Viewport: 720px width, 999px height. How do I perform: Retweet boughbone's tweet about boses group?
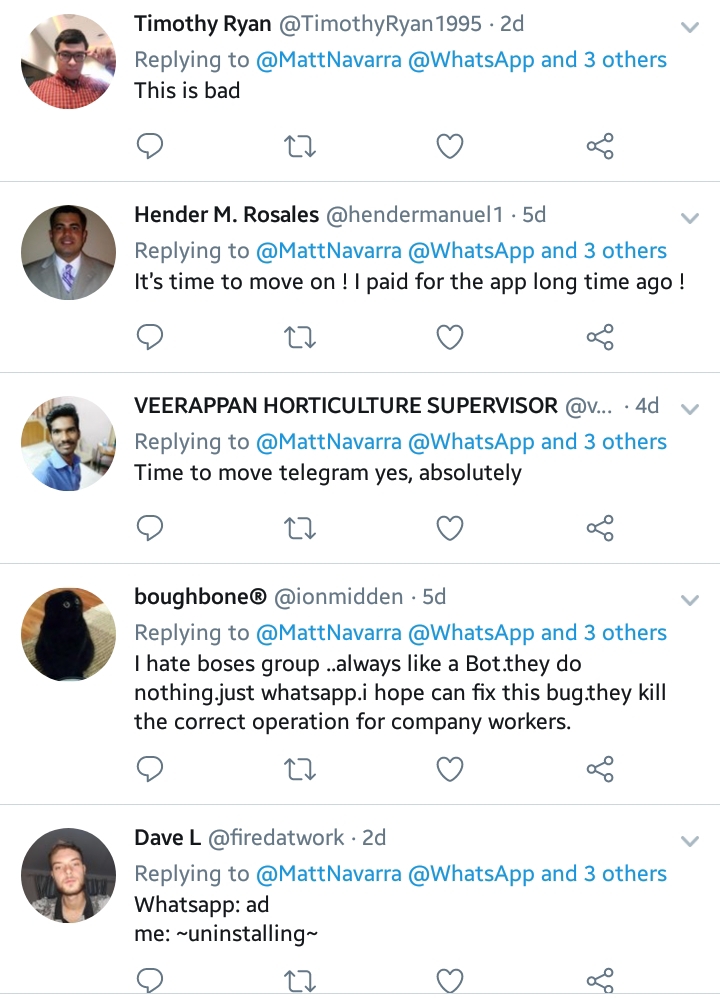pos(300,768)
